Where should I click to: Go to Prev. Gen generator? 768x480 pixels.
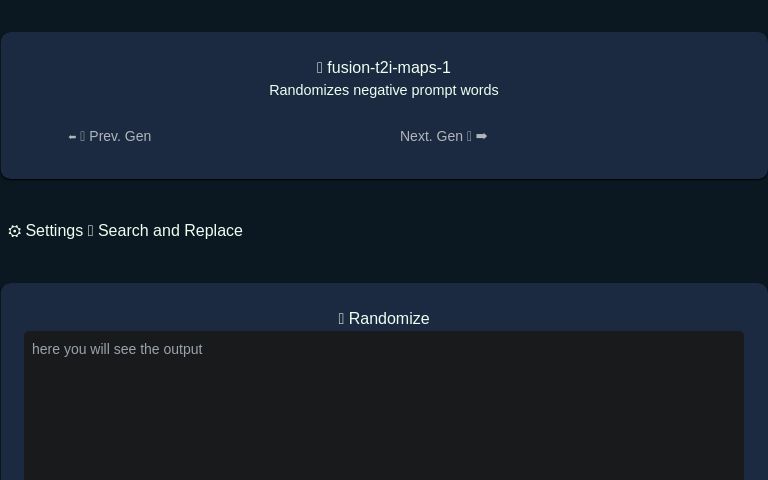point(119,136)
